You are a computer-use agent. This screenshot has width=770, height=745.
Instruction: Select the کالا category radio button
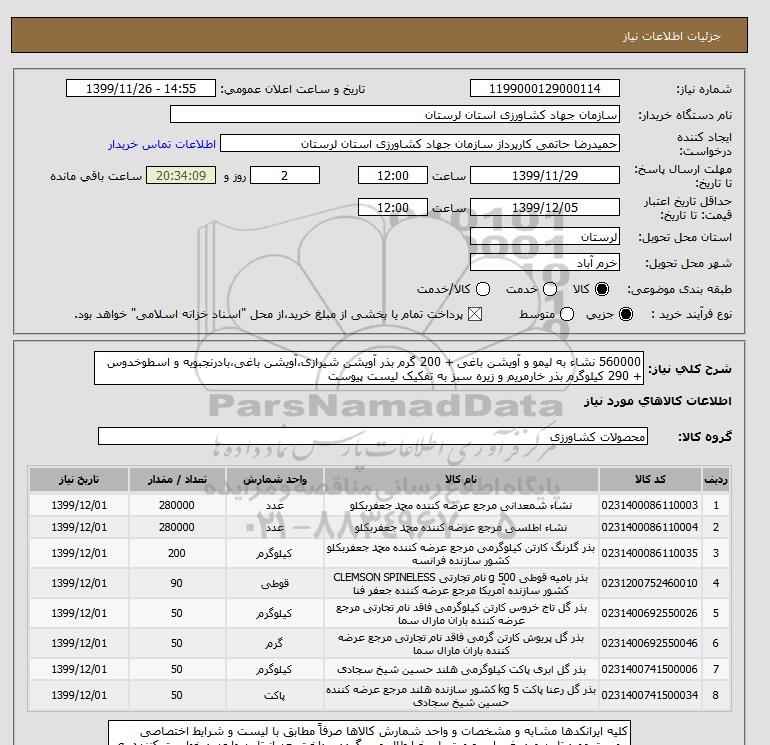pyautogui.click(x=602, y=289)
